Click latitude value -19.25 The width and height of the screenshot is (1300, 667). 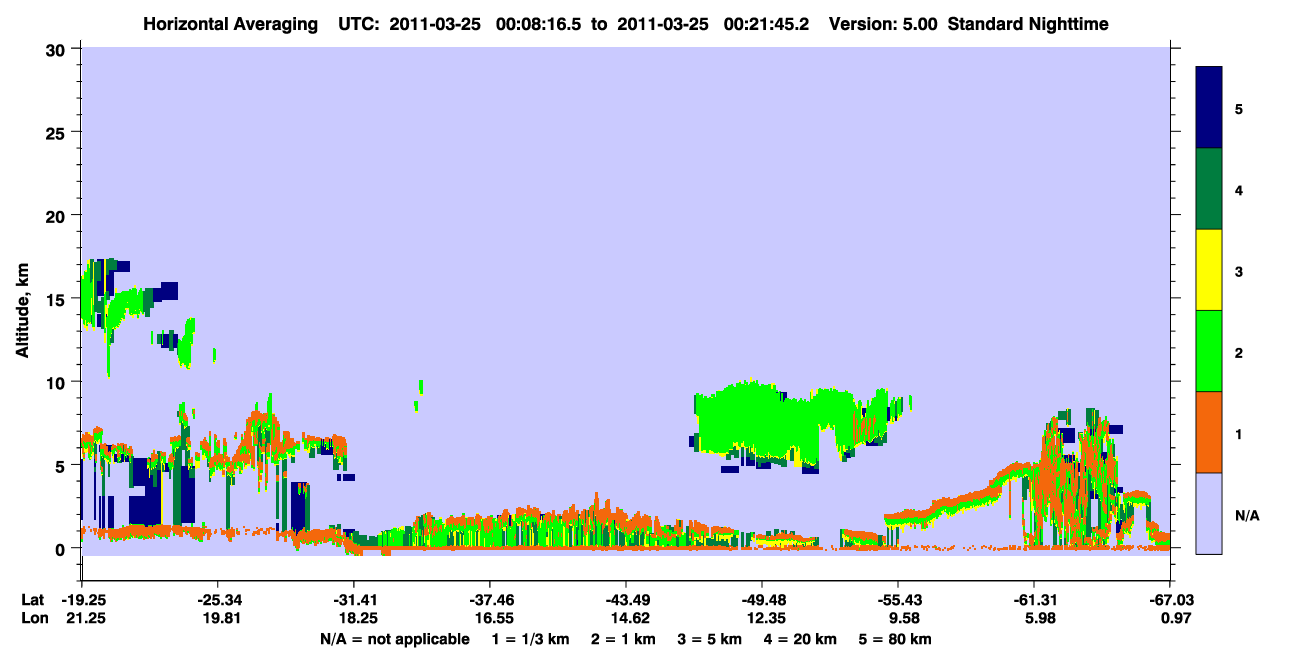82,600
